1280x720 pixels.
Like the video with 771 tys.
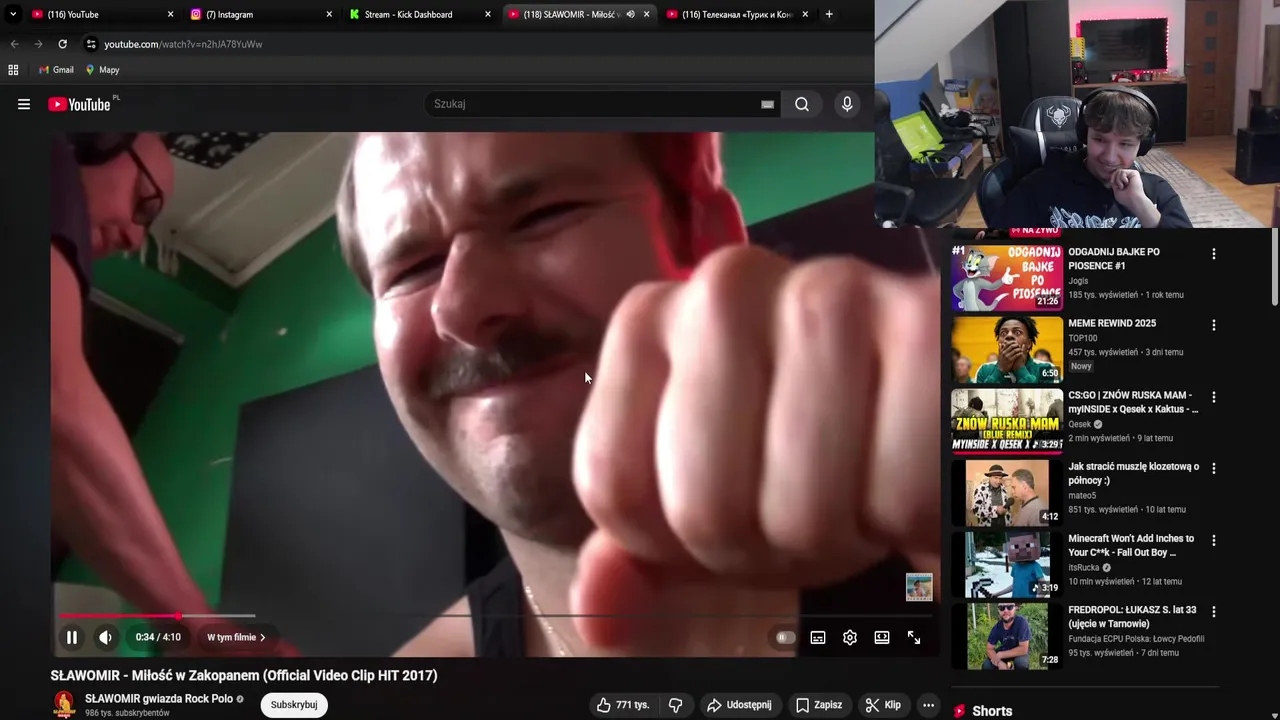(x=623, y=705)
